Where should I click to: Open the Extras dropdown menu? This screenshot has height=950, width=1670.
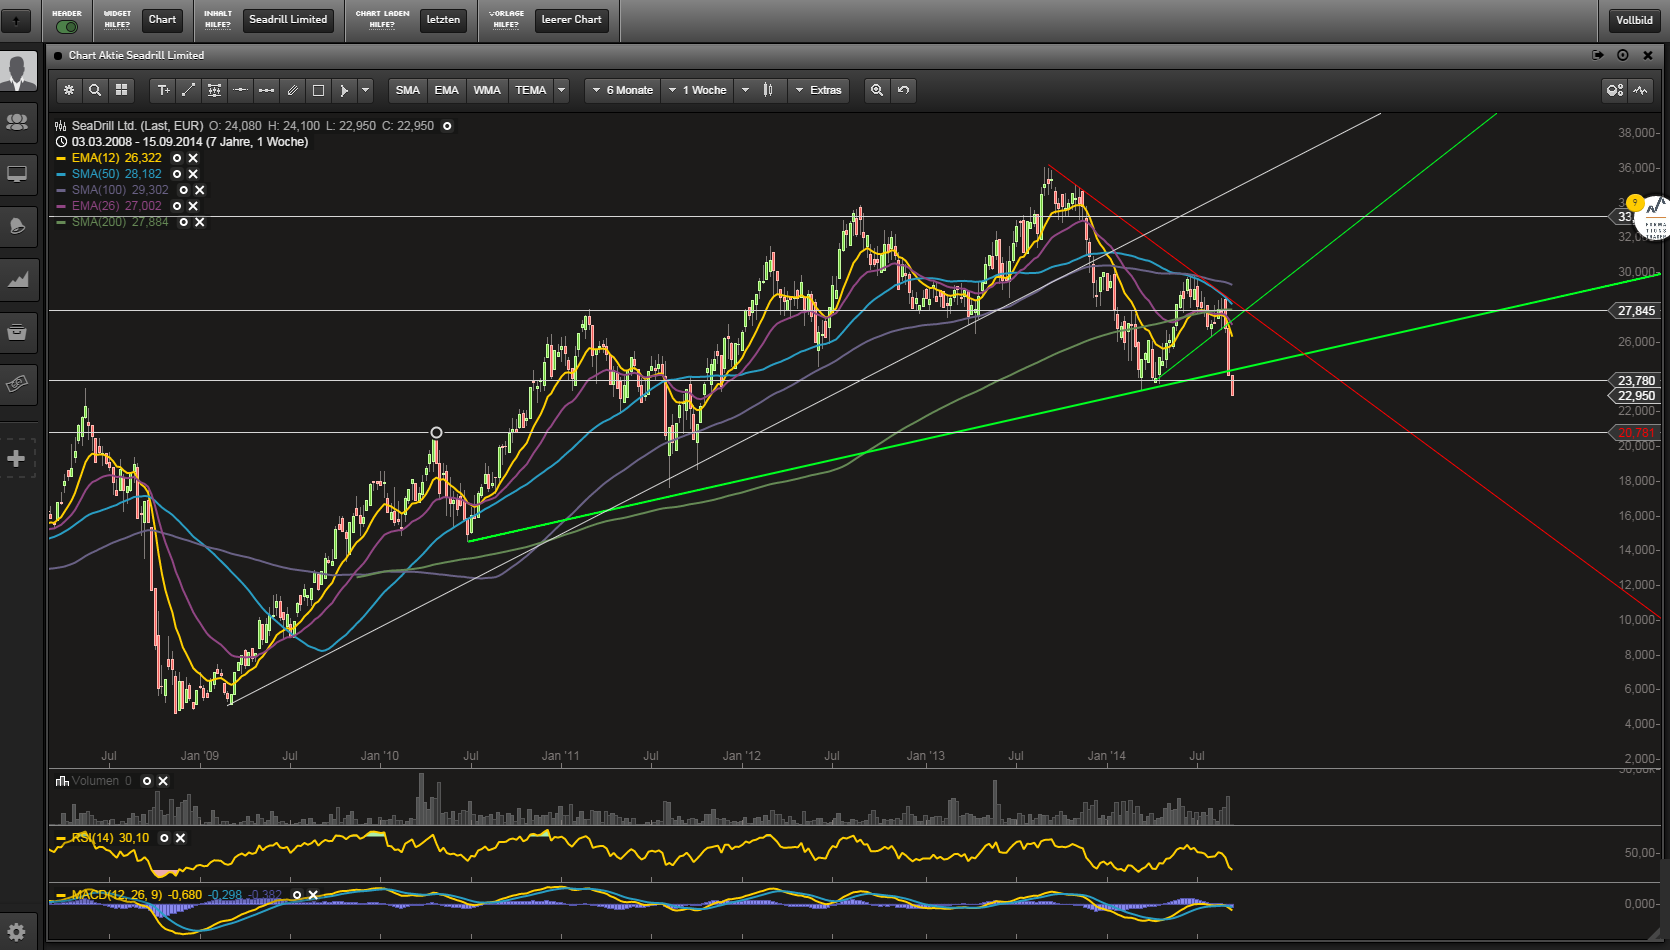(818, 90)
